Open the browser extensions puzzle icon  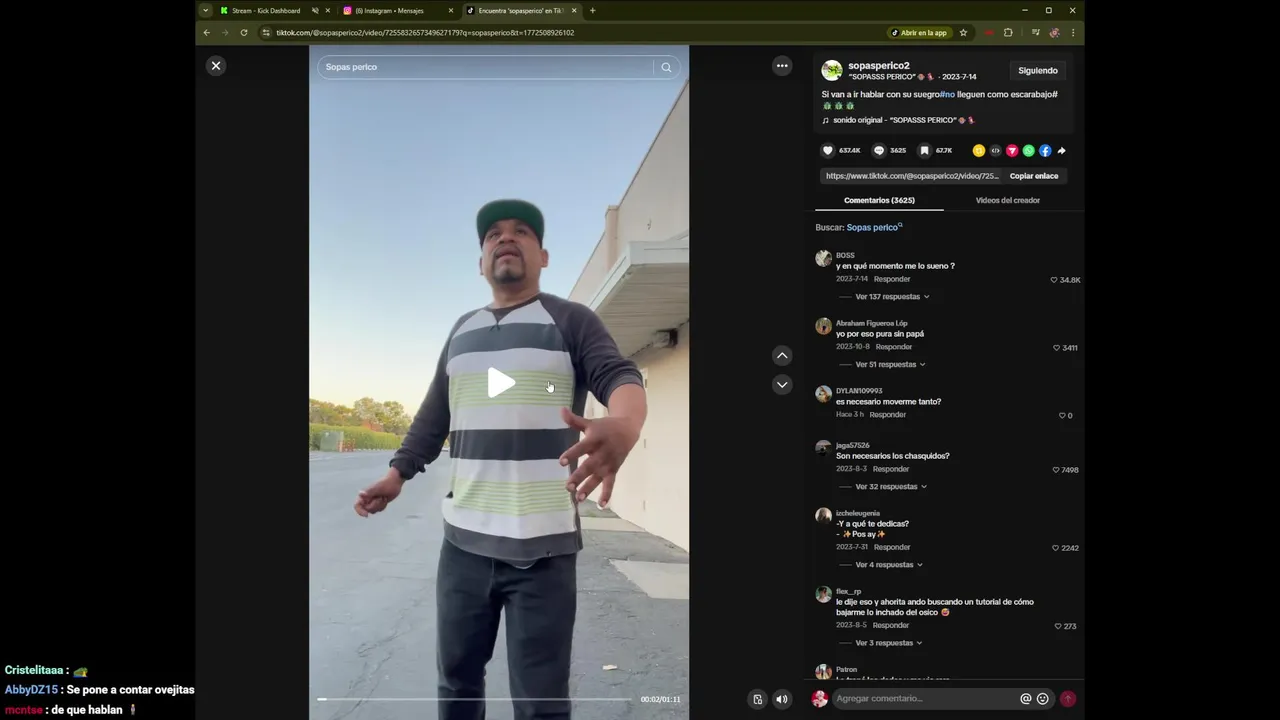coord(1008,33)
